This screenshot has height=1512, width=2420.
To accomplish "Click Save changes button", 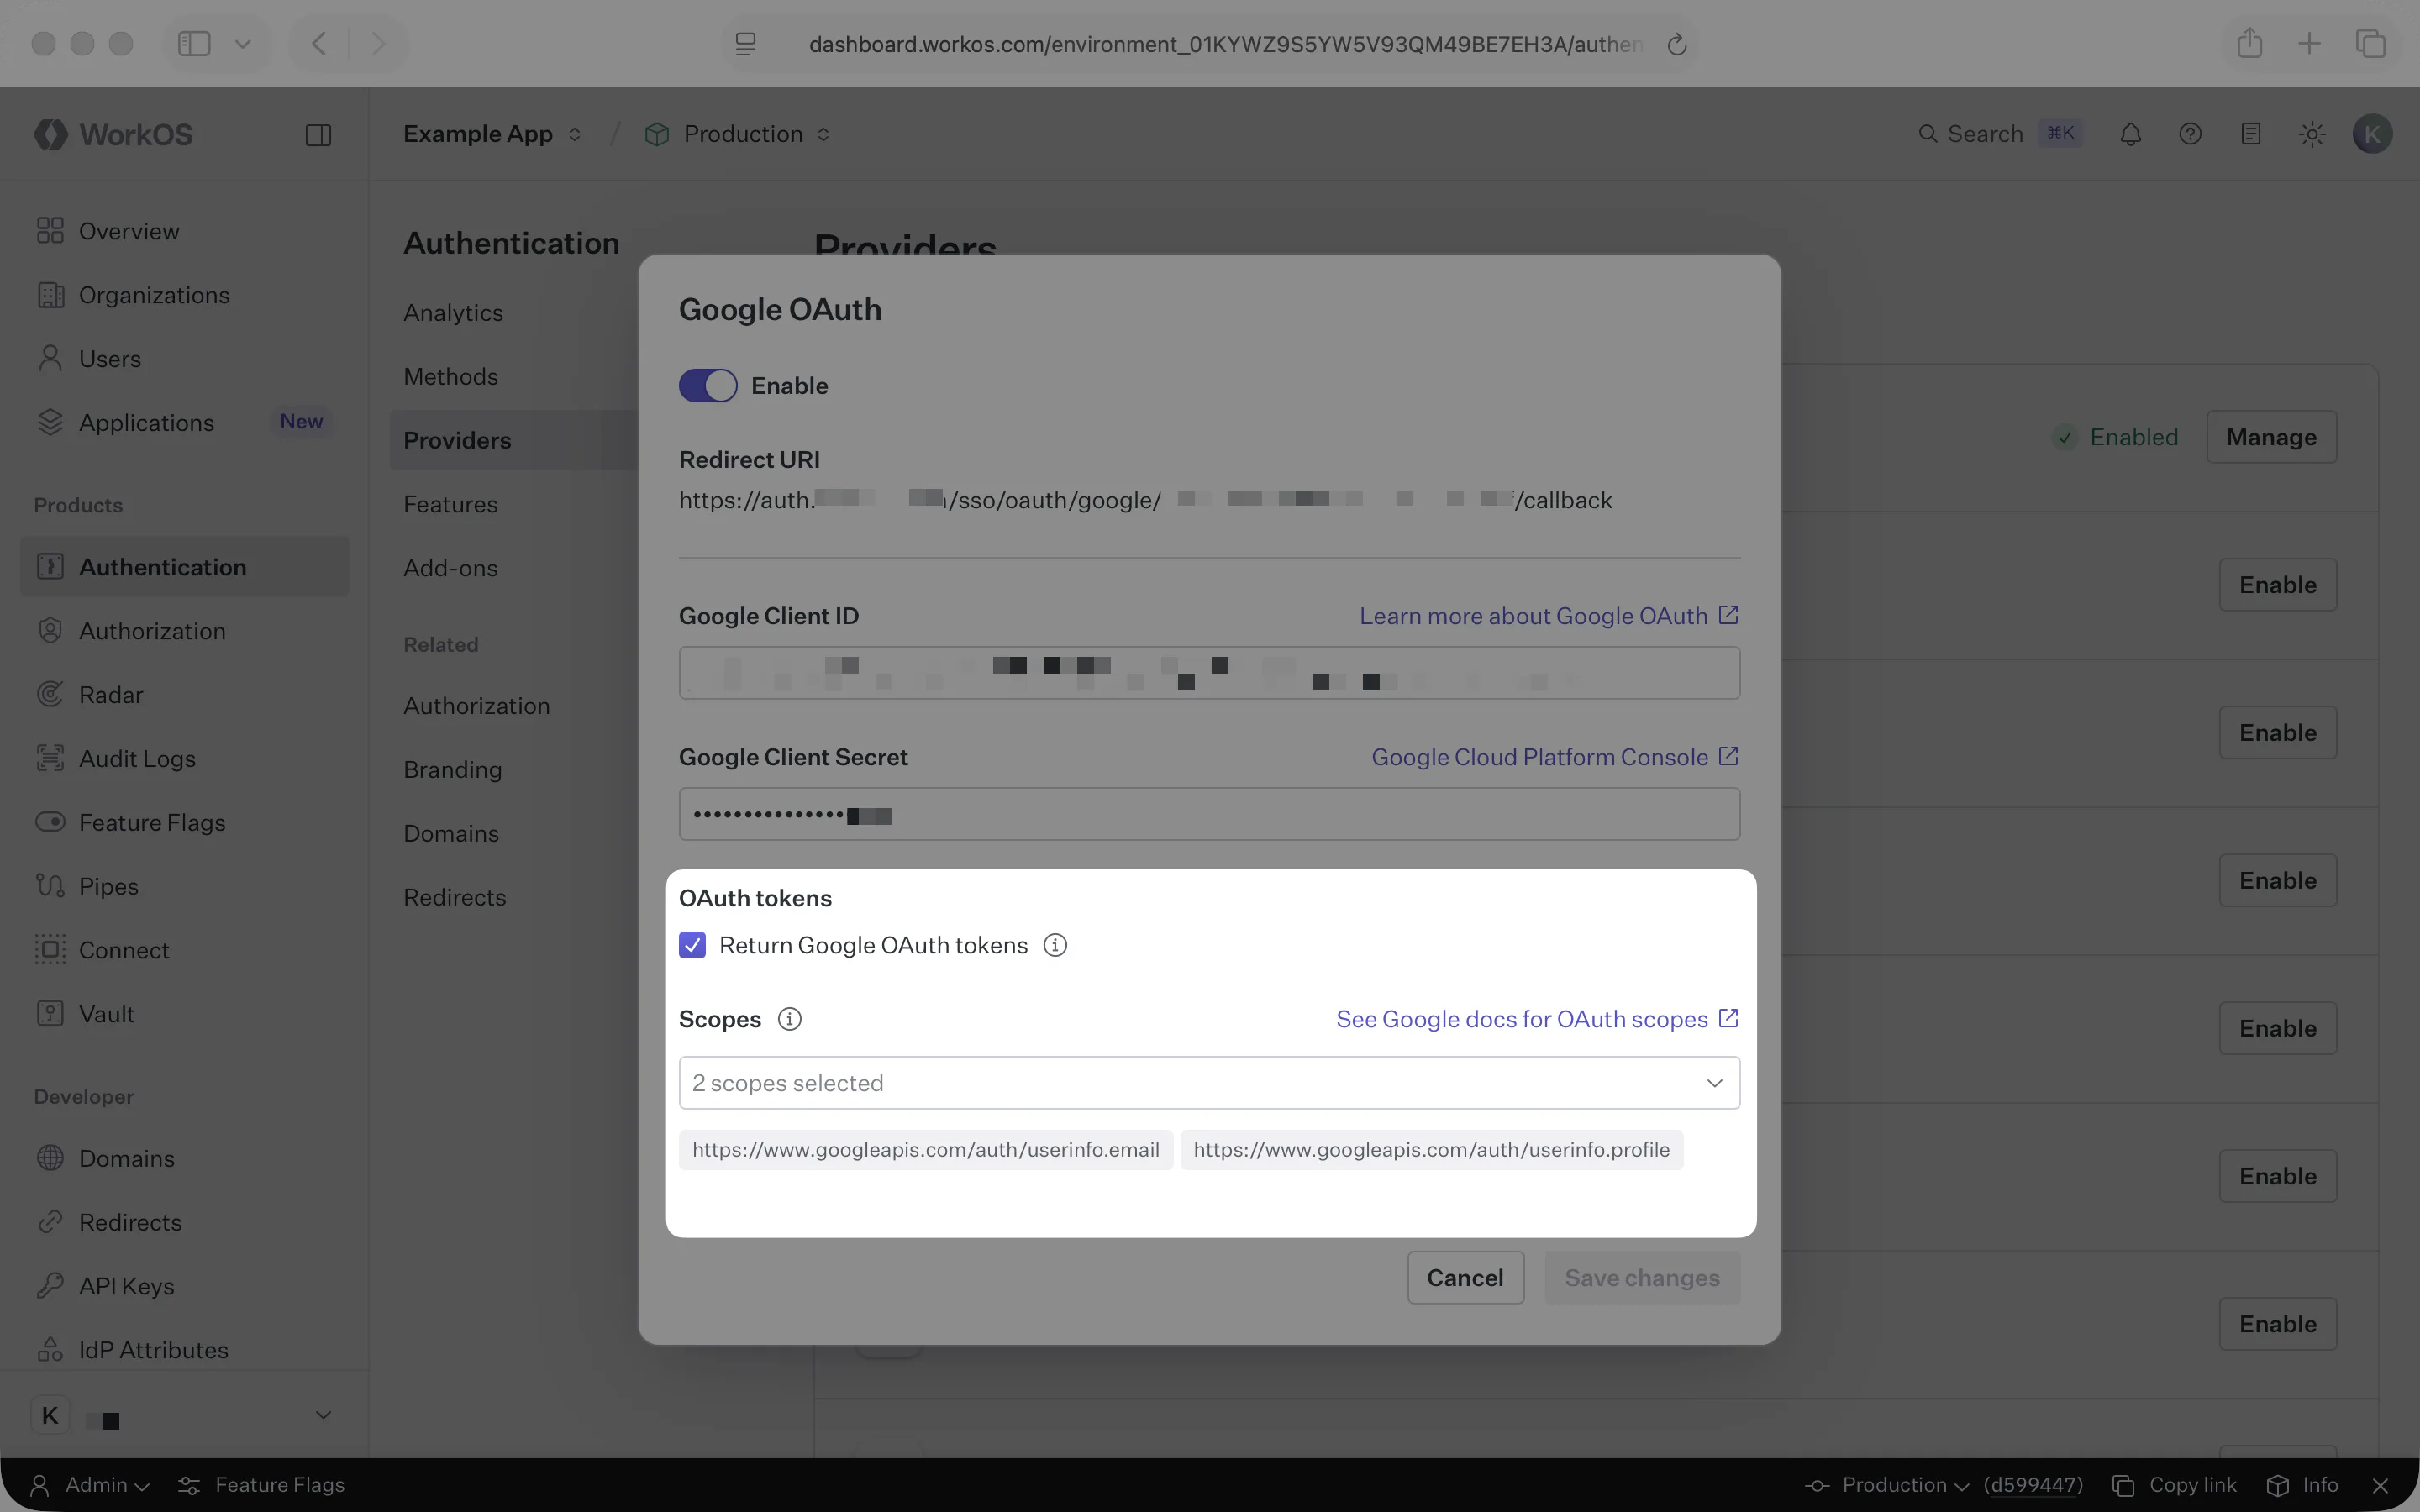I will point(1642,1278).
